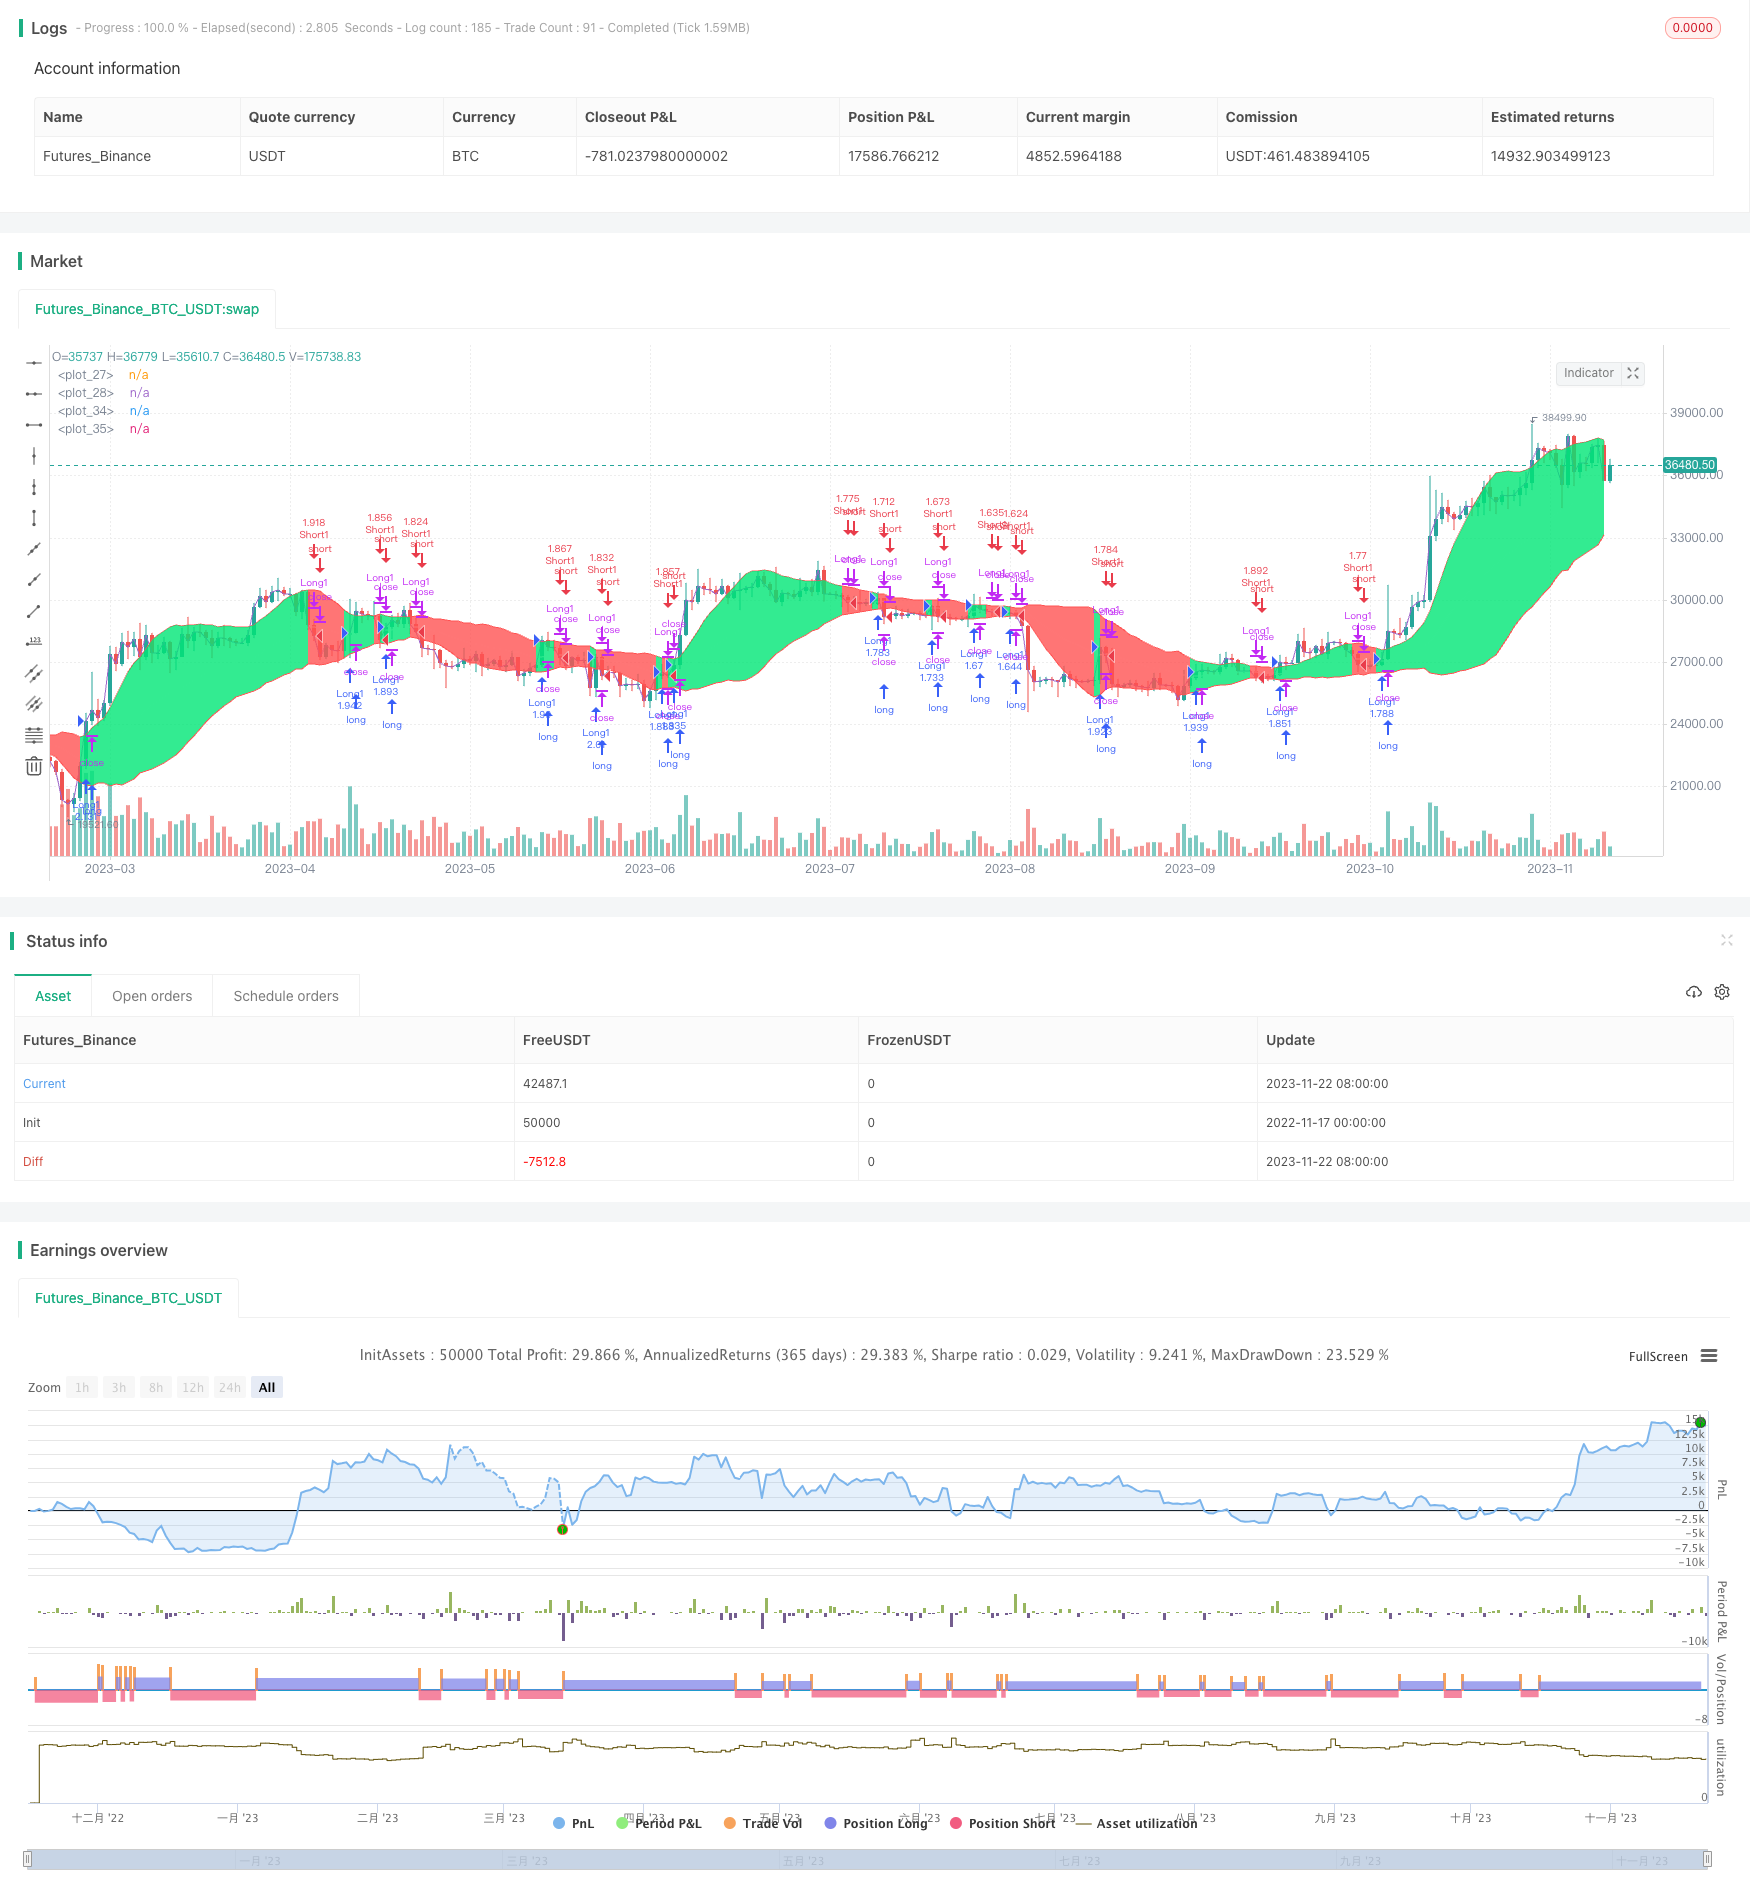Click the Current row link in Asset table

coord(44,1084)
